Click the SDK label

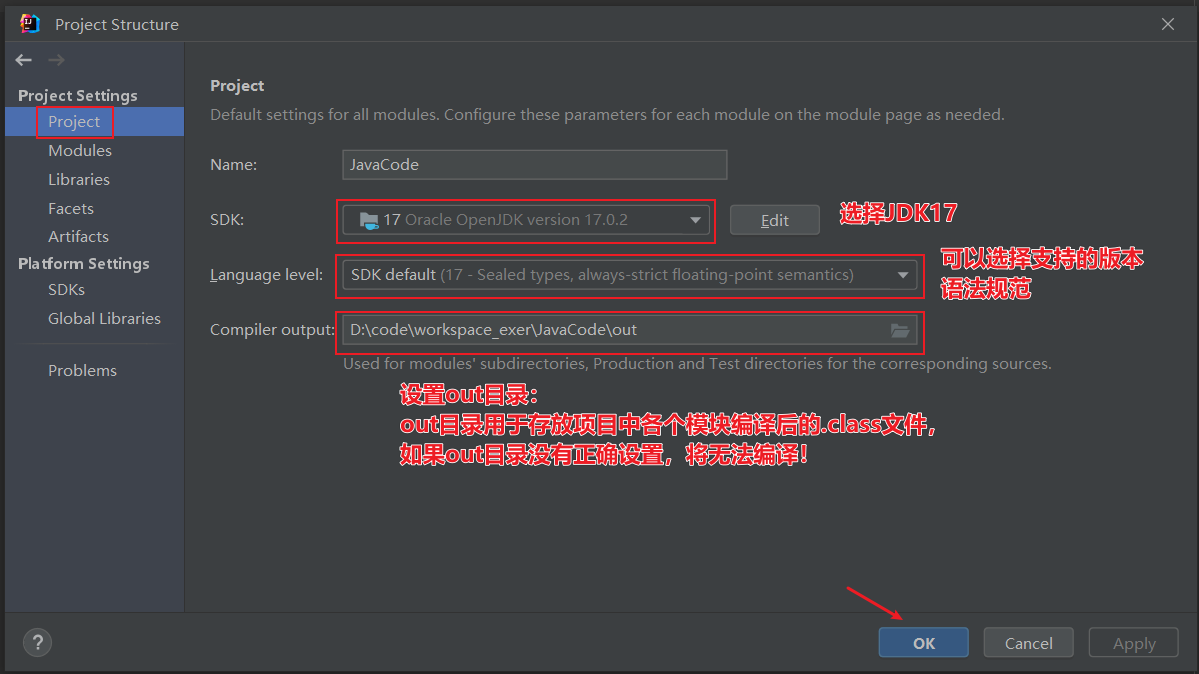(x=226, y=220)
